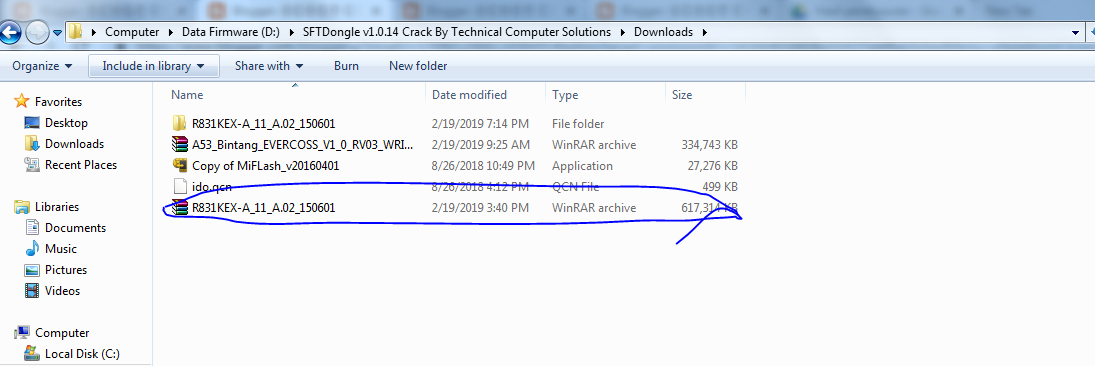1095x366 pixels.
Task: Click Downloads breadcrumb in address bar
Action: (x=663, y=32)
